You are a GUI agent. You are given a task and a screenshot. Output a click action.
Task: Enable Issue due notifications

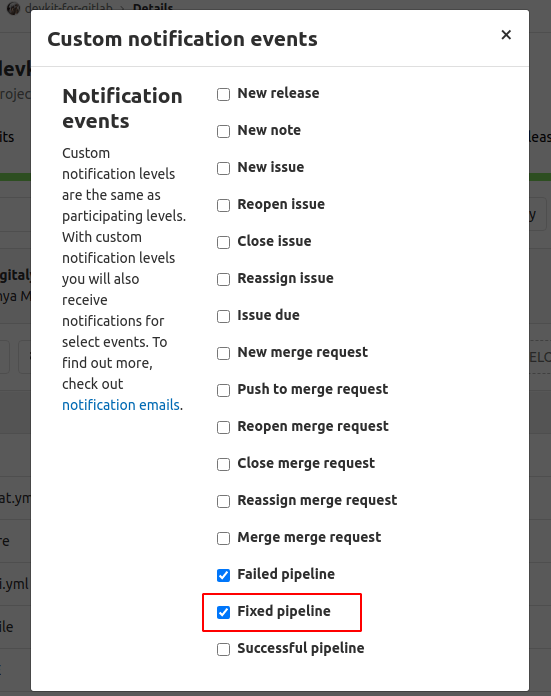pyautogui.click(x=223, y=316)
